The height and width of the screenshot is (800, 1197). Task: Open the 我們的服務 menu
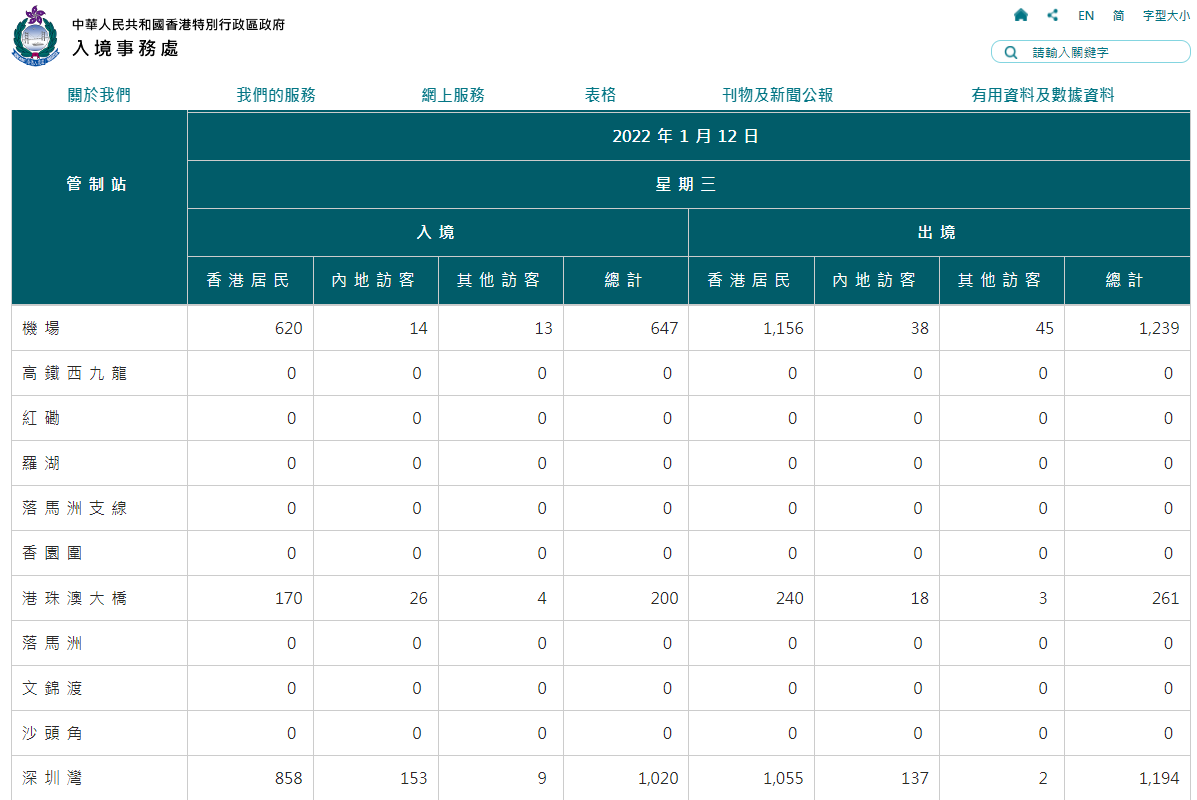(276, 95)
